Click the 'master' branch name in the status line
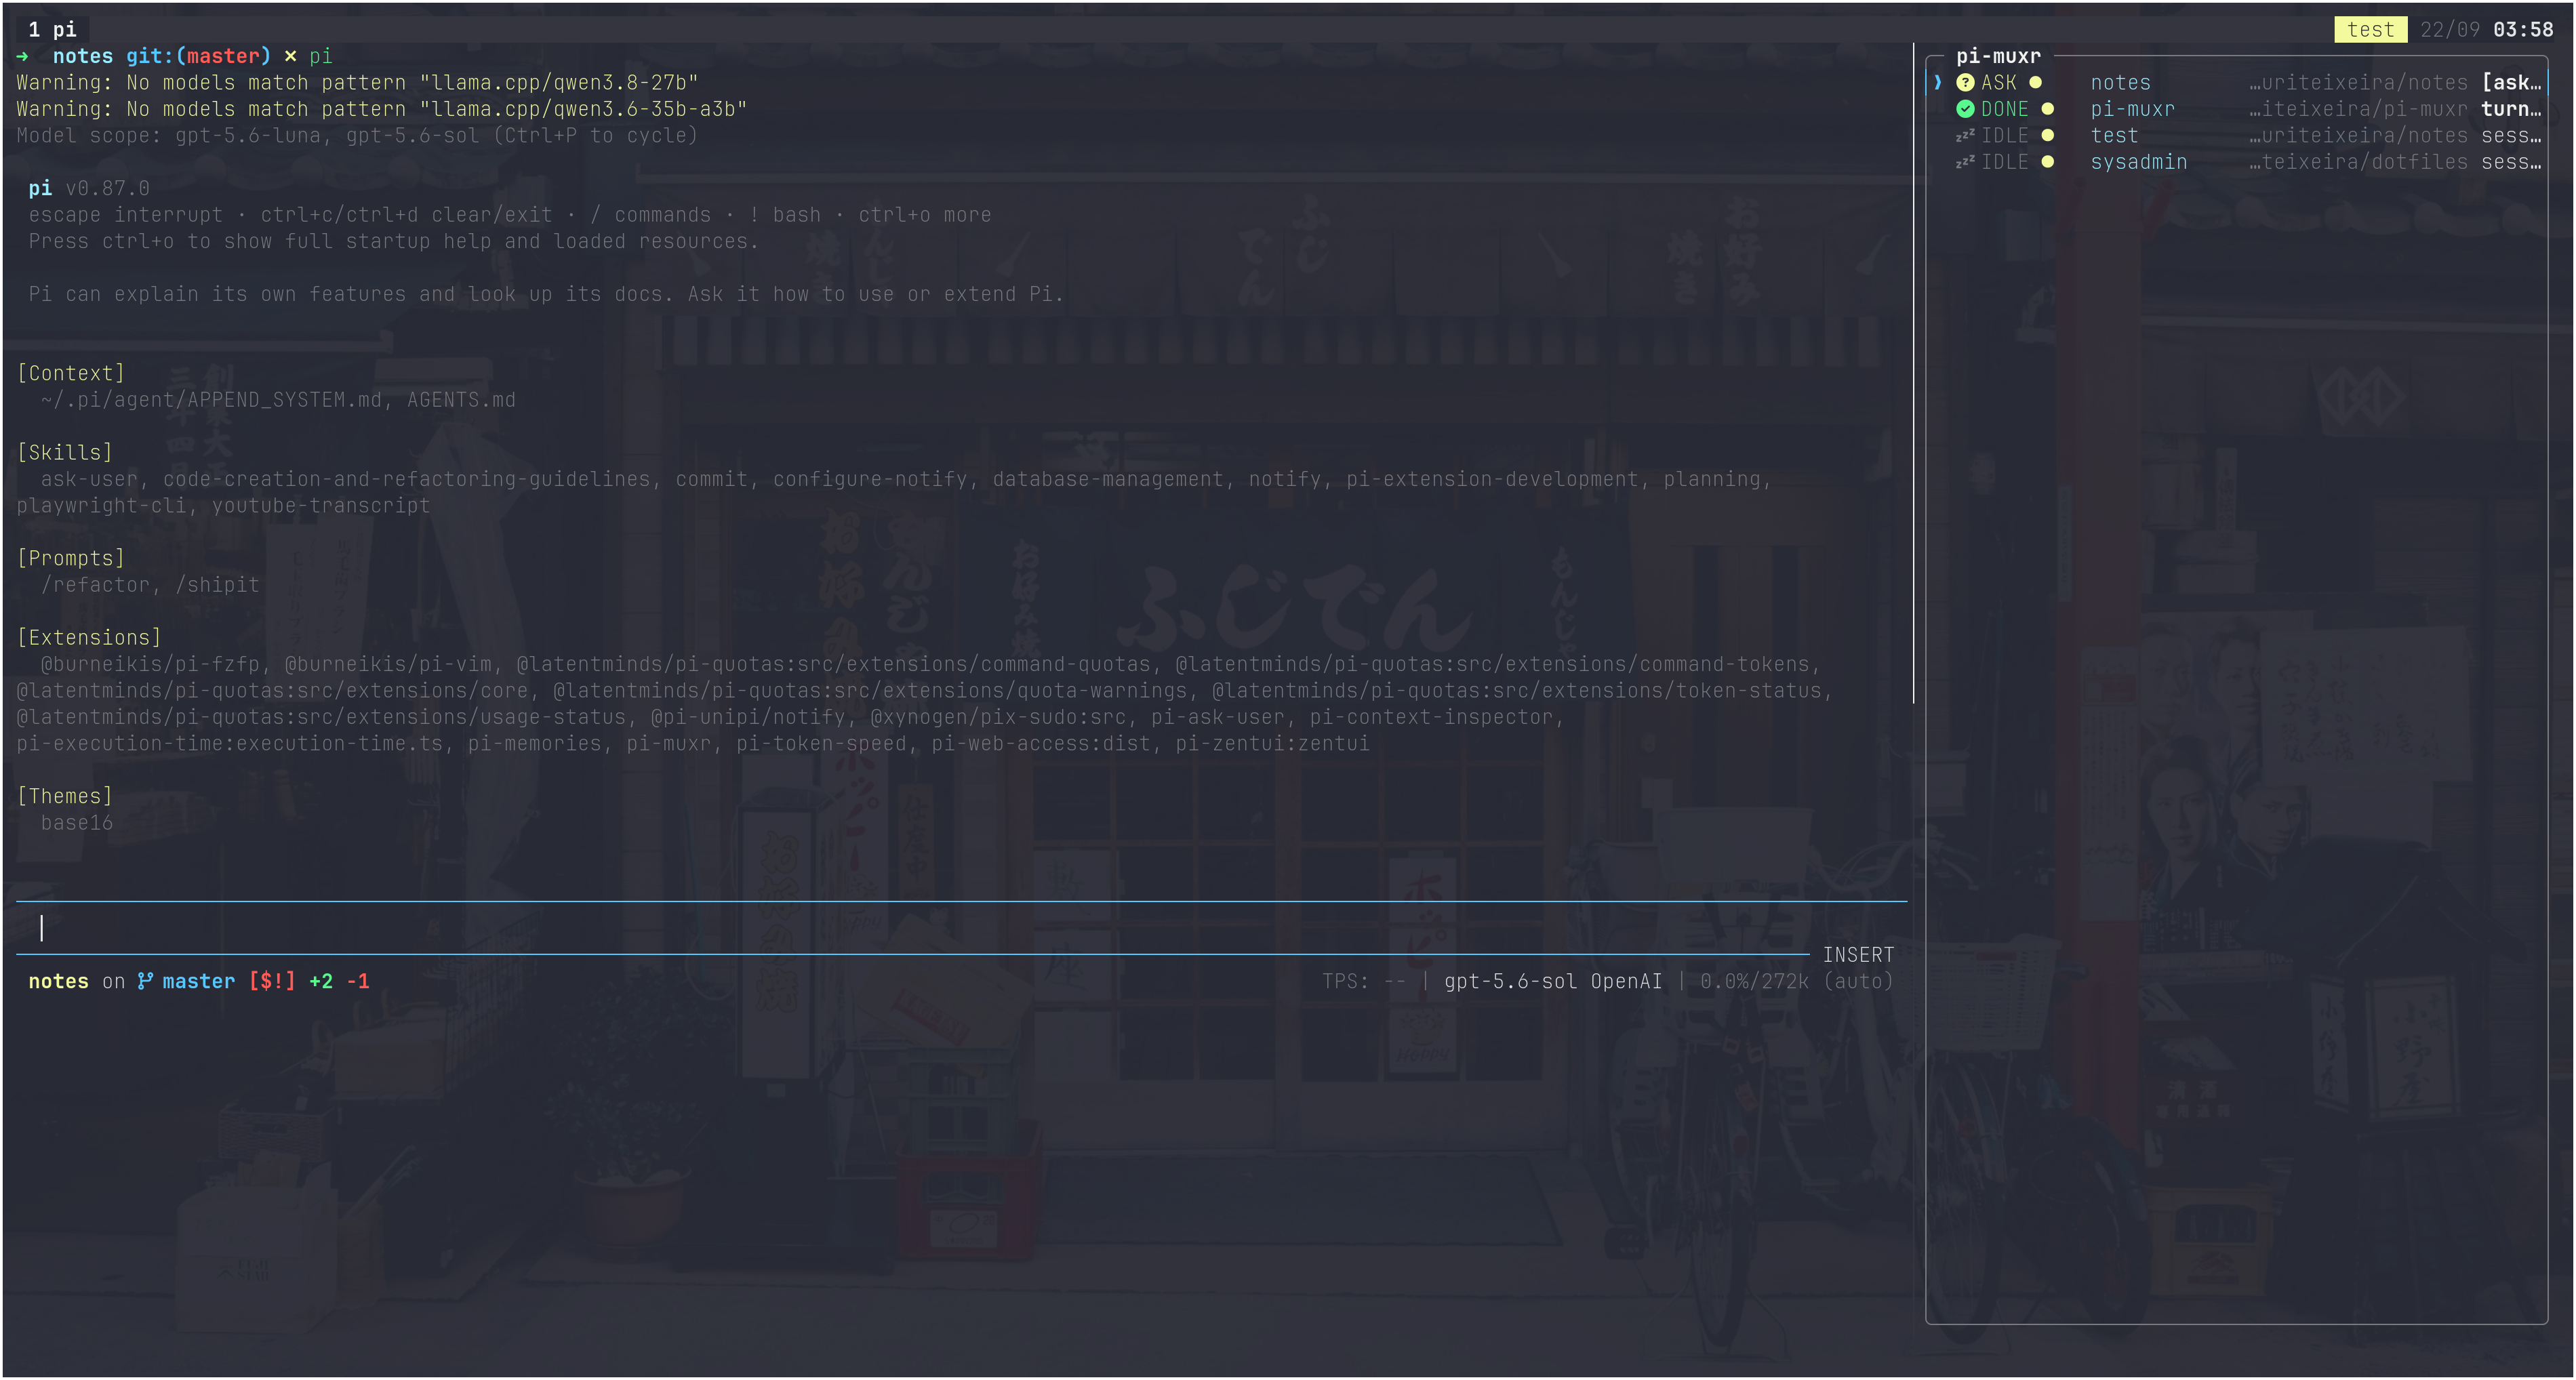 (x=199, y=981)
